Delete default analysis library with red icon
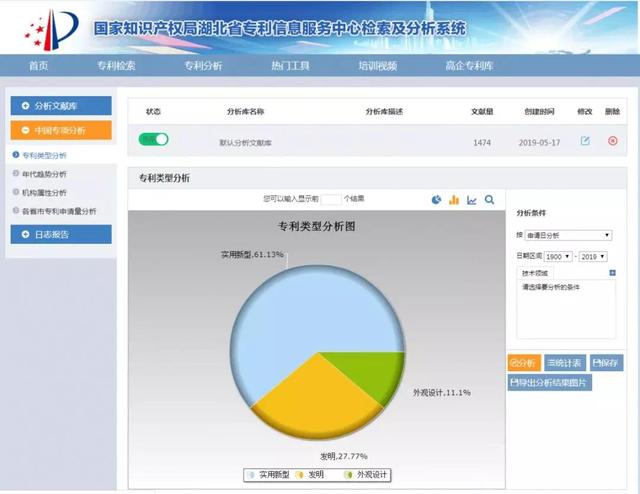 (613, 141)
